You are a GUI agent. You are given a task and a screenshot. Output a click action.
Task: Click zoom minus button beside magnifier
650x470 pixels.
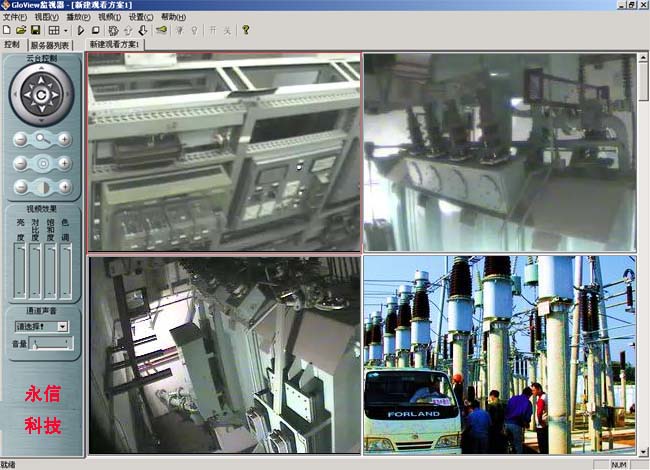[20, 139]
